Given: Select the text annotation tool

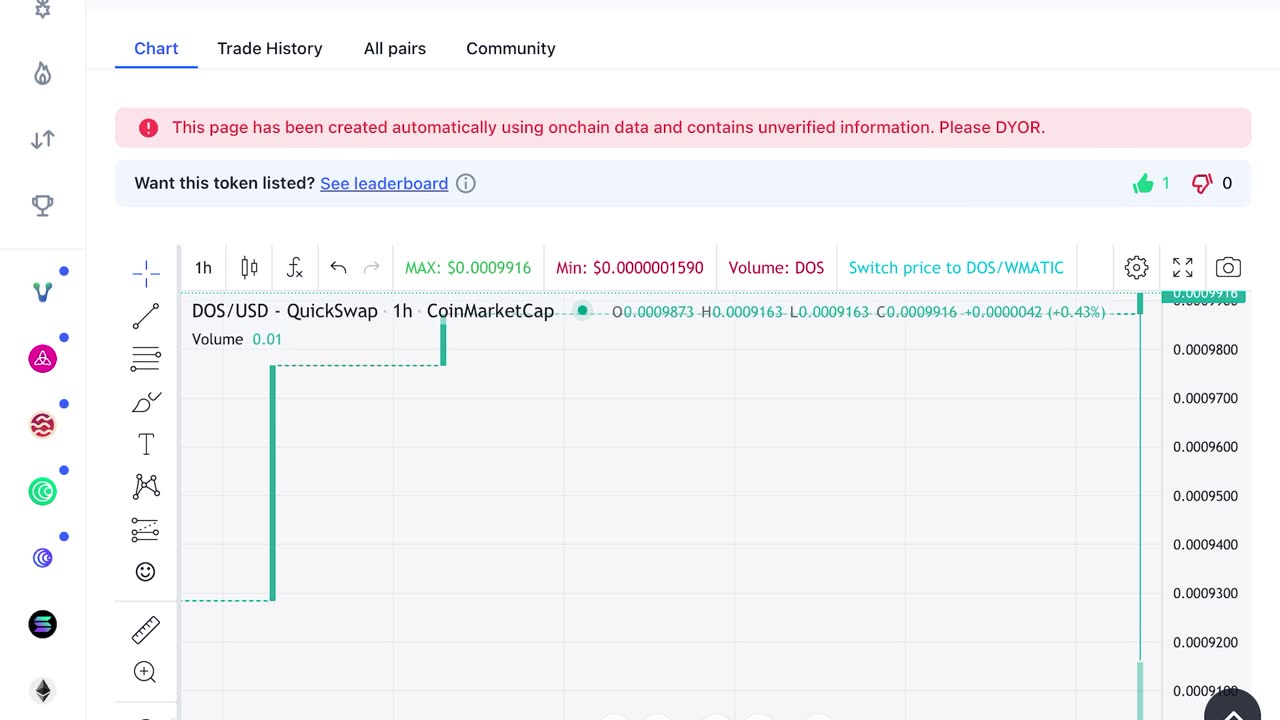Looking at the screenshot, I should [x=146, y=444].
